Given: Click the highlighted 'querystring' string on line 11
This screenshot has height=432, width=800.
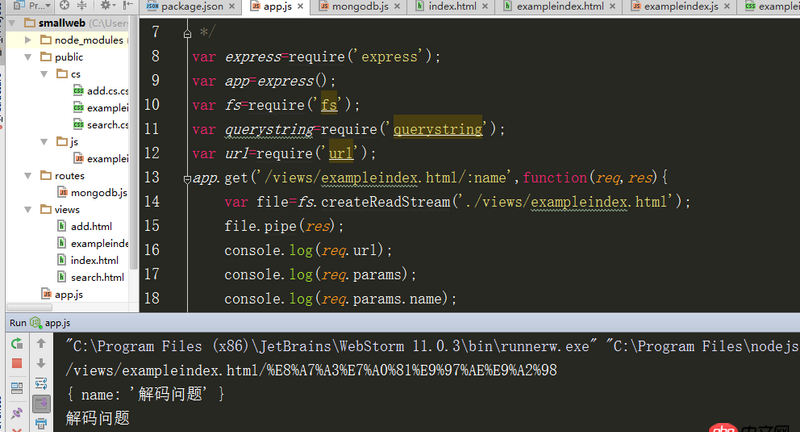Looking at the screenshot, I should pyautogui.click(x=438, y=129).
